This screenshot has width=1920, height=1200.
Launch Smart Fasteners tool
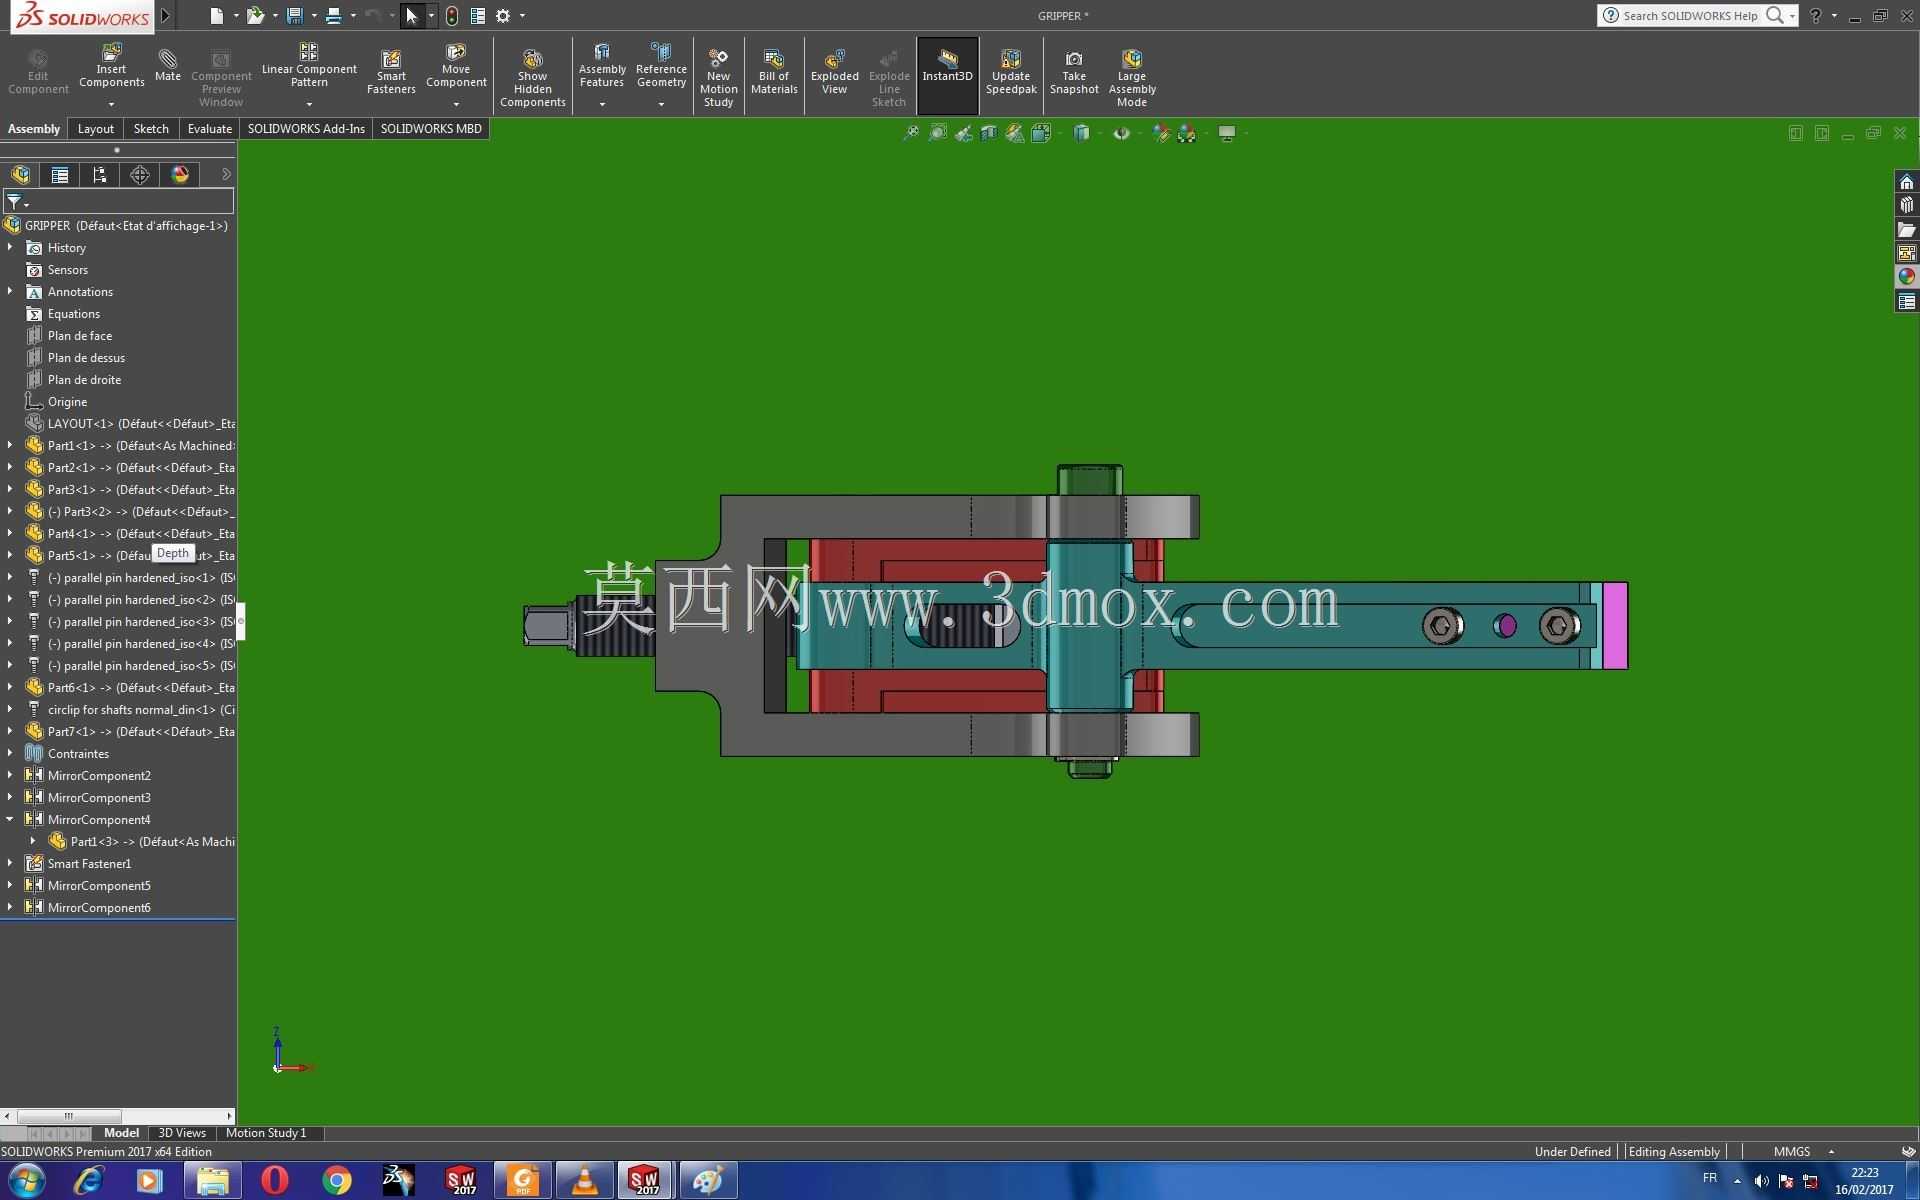pyautogui.click(x=391, y=72)
